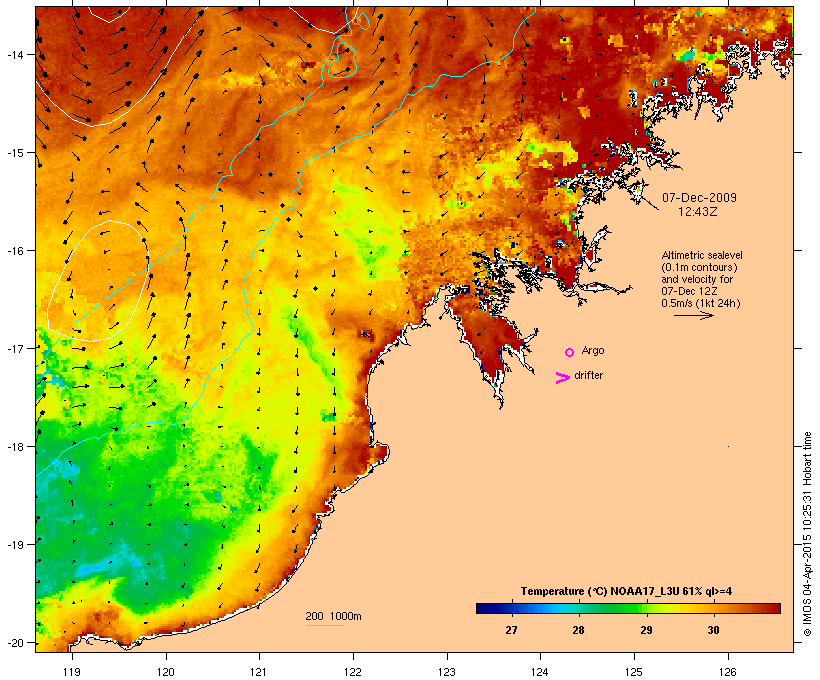
Task: Click the '30' label below the color bar
Action: (713, 630)
